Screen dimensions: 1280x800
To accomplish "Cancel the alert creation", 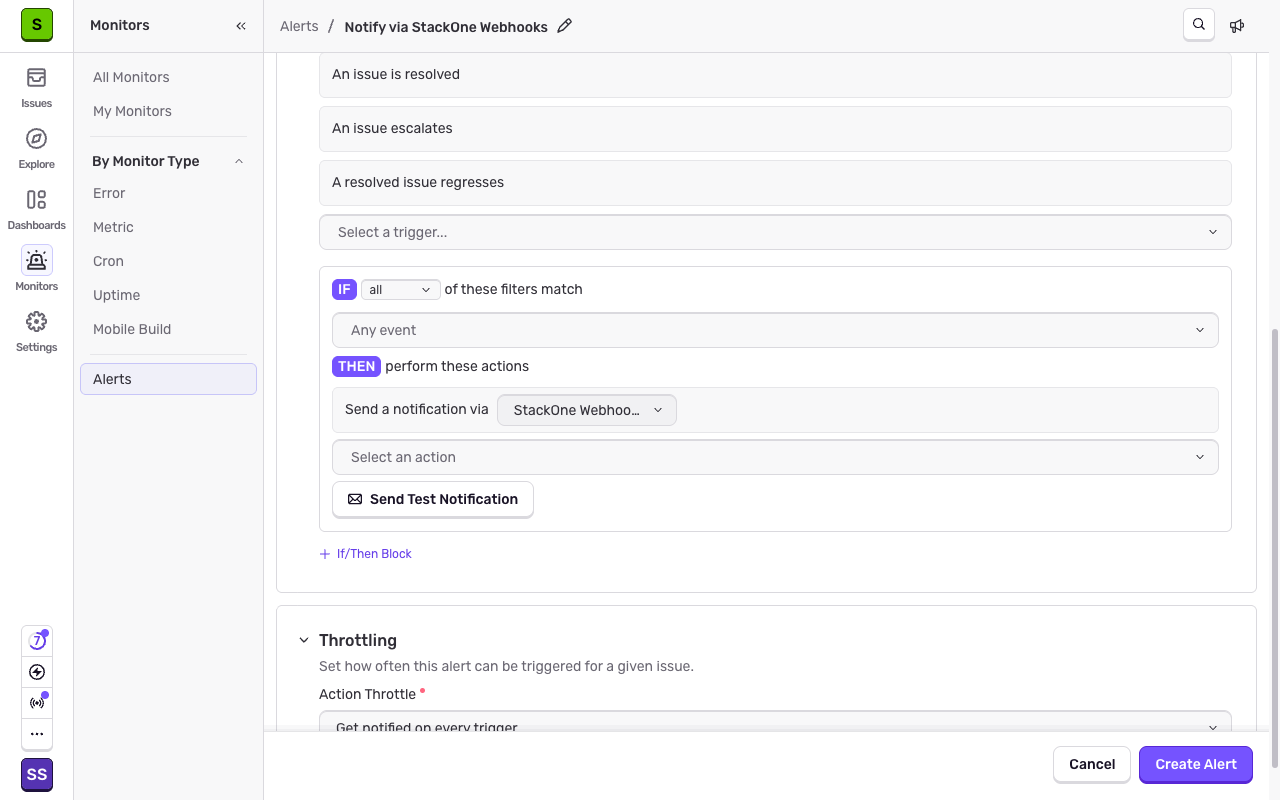I will 1092,764.
